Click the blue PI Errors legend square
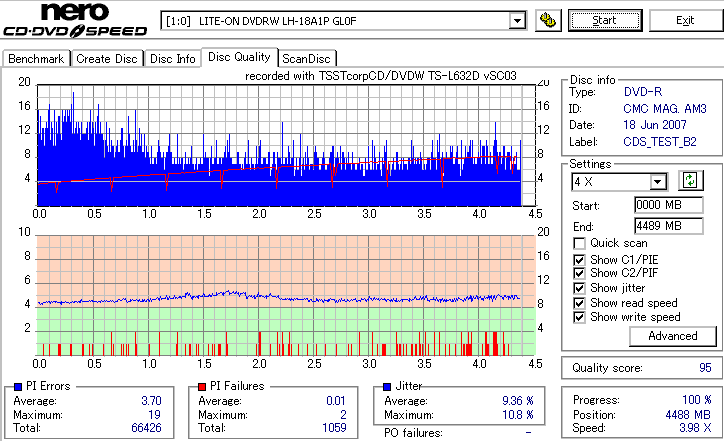This screenshot has width=724, height=441. (x=18, y=387)
